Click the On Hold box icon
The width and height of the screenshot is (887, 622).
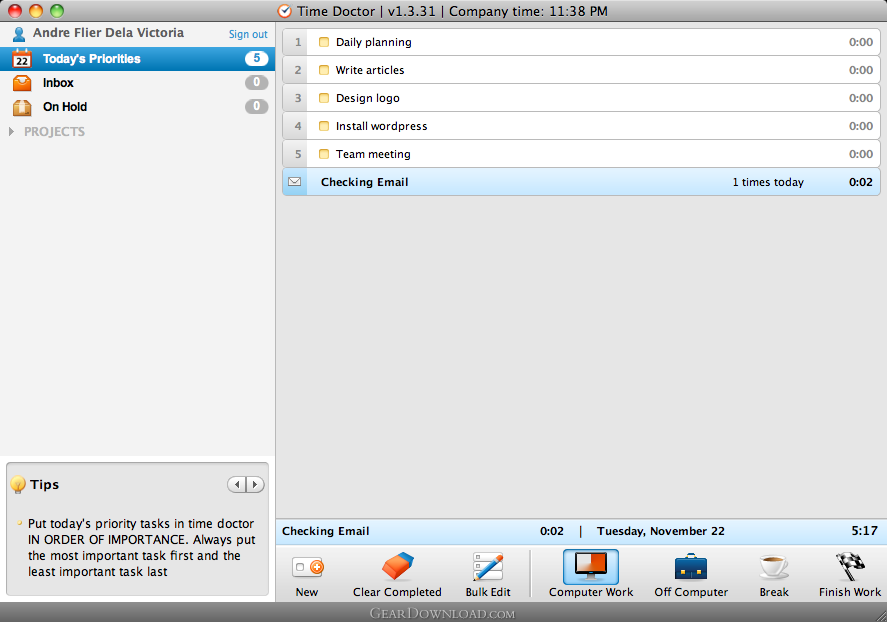[22, 107]
